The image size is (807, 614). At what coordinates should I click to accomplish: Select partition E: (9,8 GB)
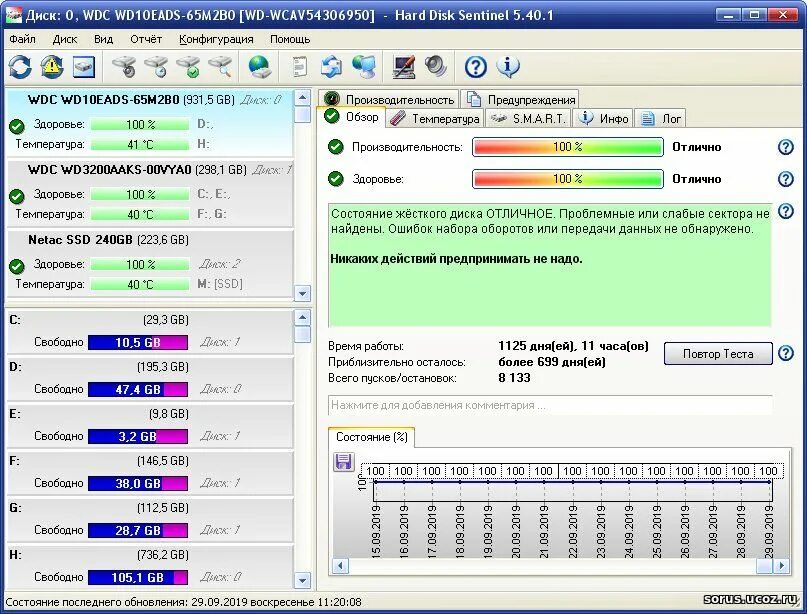[x=149, y=425]
